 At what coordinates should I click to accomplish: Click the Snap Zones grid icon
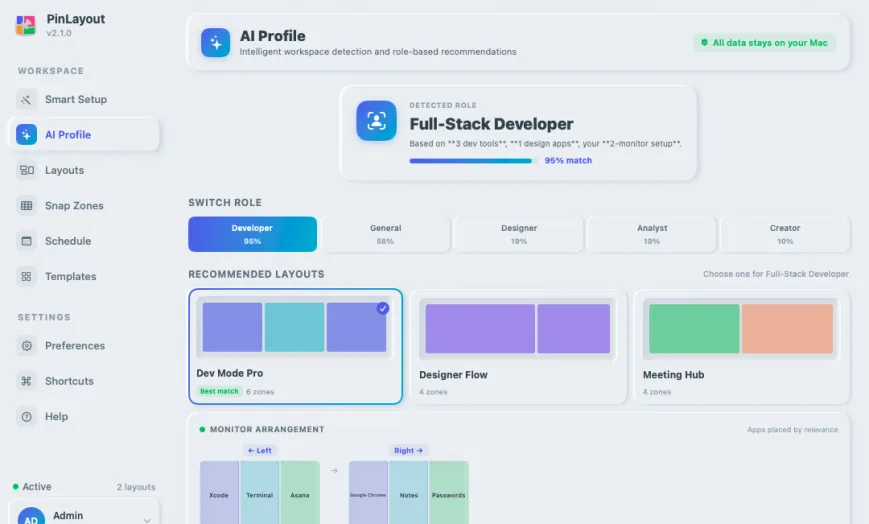(26, 206)
